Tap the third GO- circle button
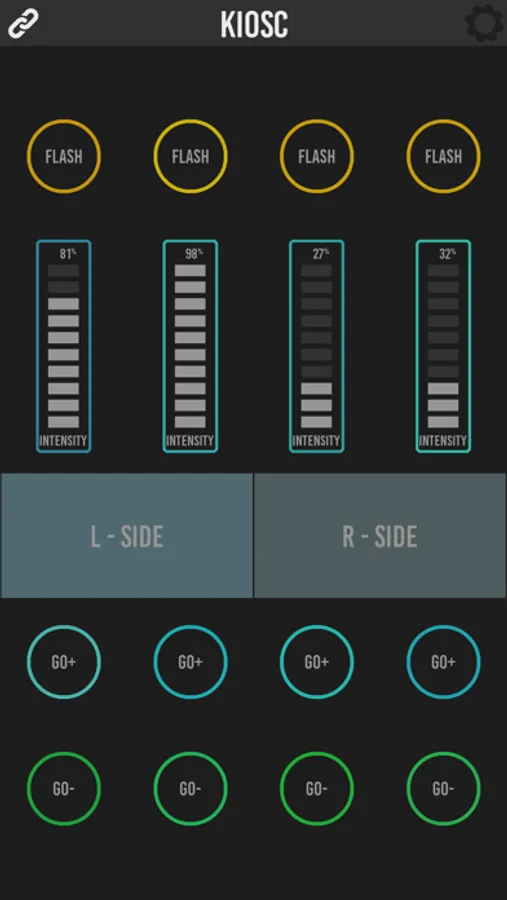Image resolution: width=507 pixels, height=900 pixels. [x=317, y=789]
